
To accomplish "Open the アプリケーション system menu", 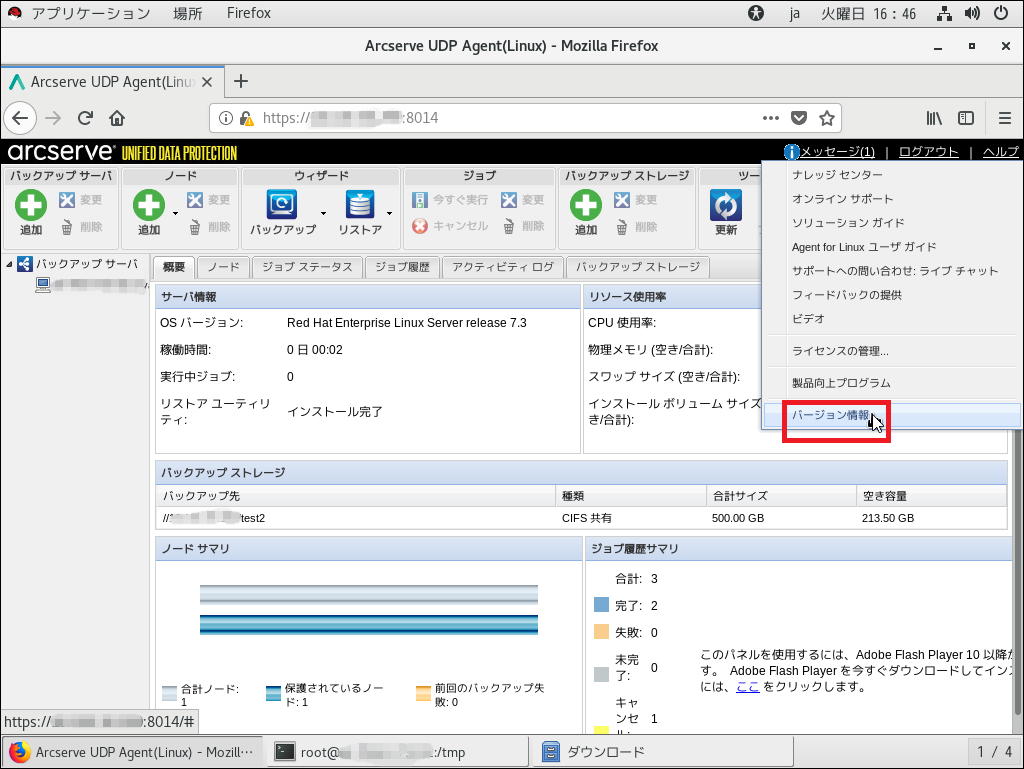I will pyautogui.click(x=91, y=13).
